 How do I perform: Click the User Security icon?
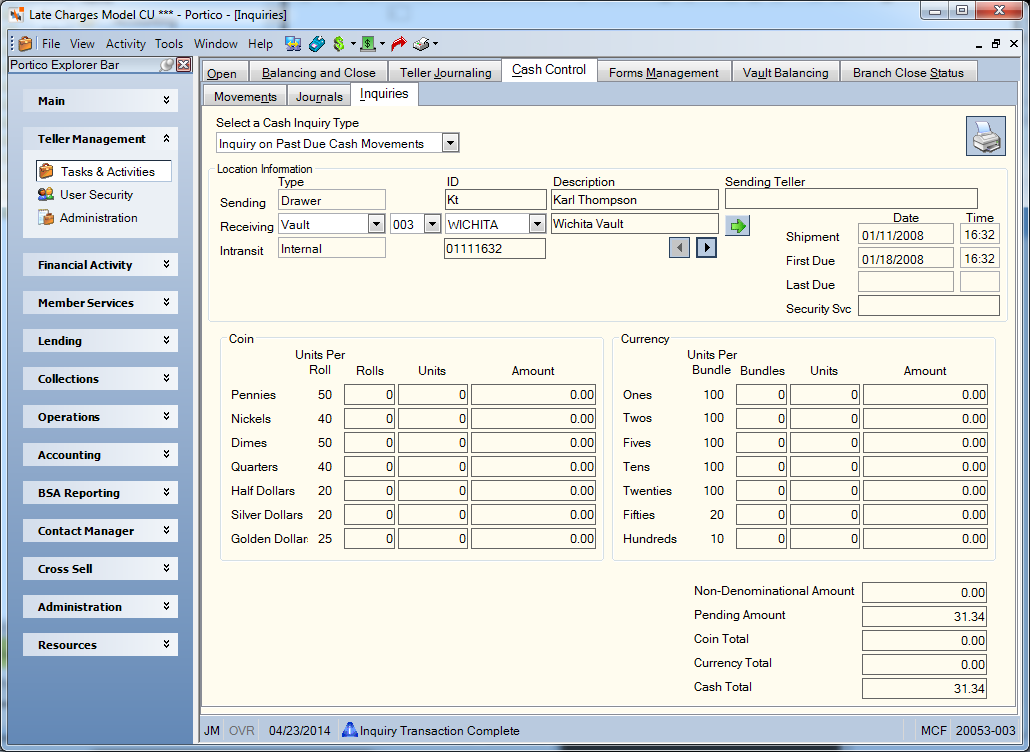45,194
